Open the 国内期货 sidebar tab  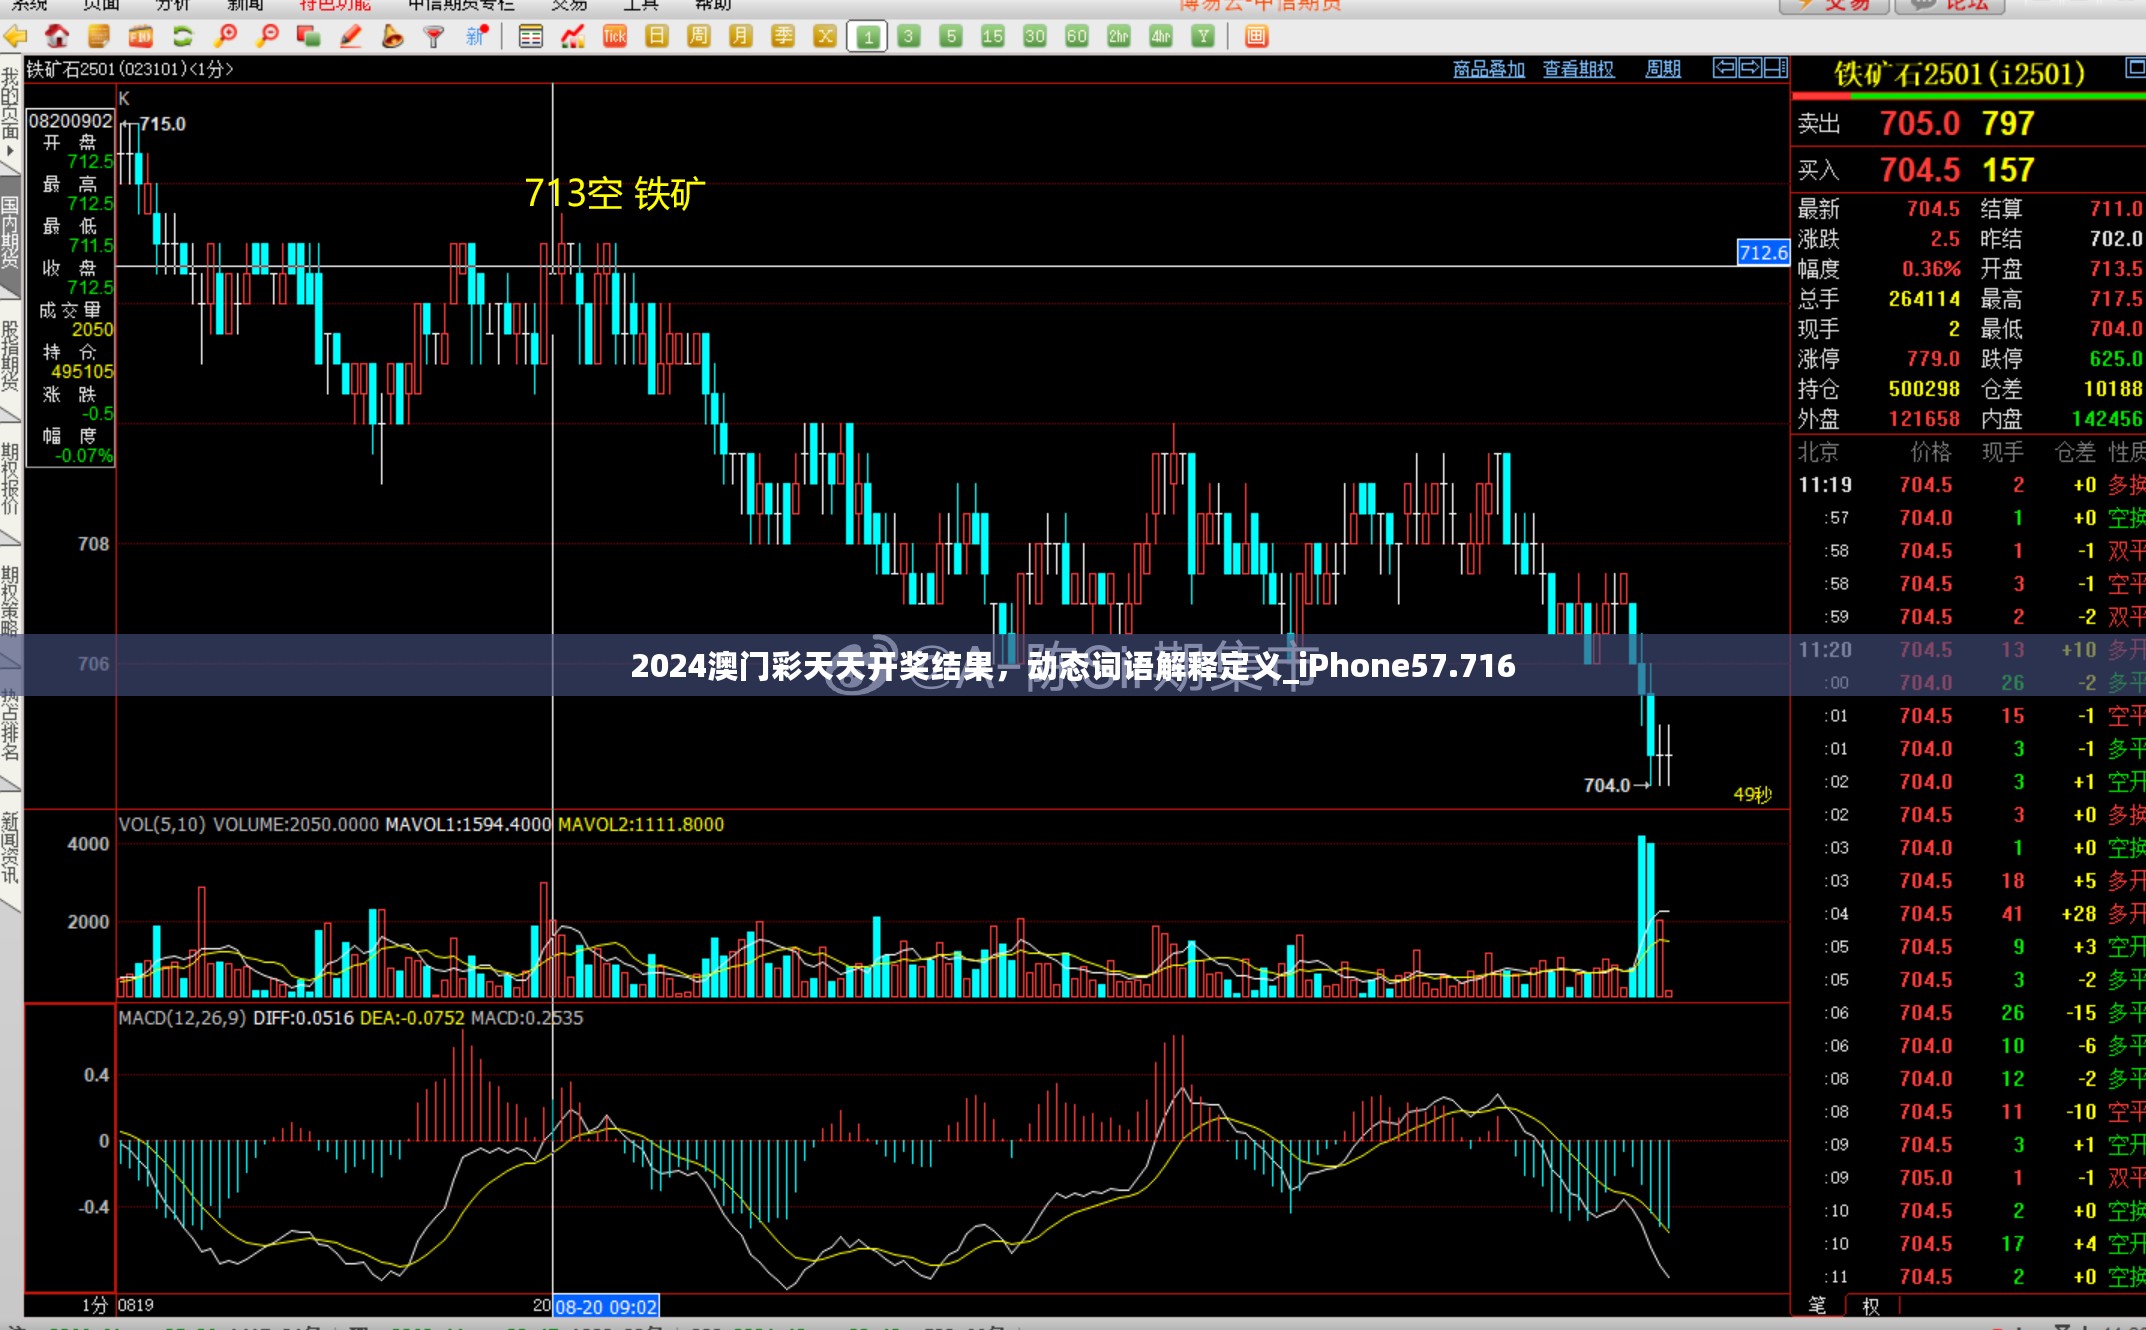(10, 233)
